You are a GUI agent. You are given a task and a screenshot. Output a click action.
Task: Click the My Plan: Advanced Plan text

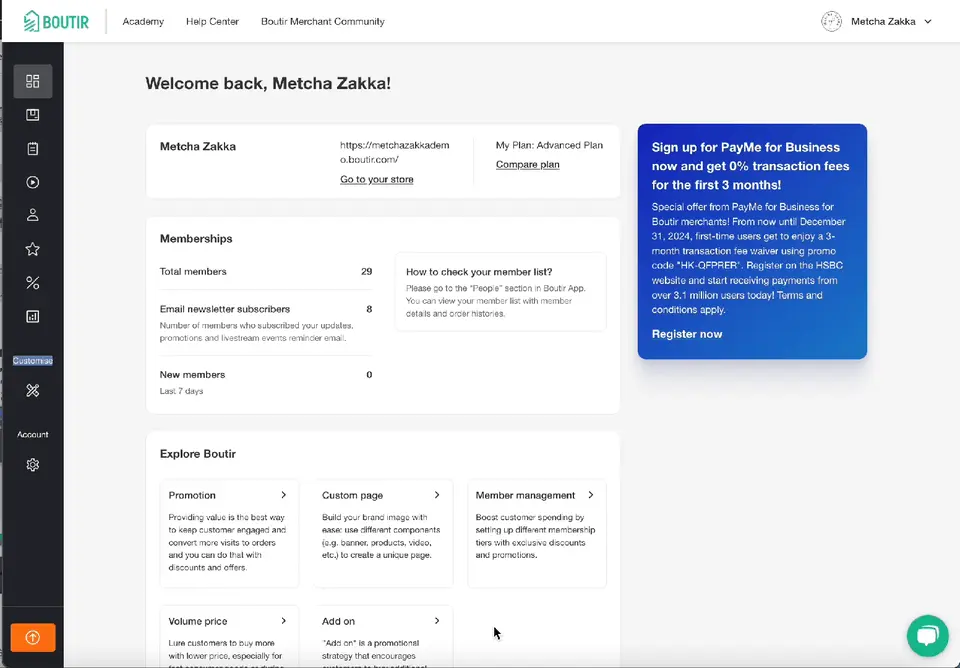tap(549, 145)
